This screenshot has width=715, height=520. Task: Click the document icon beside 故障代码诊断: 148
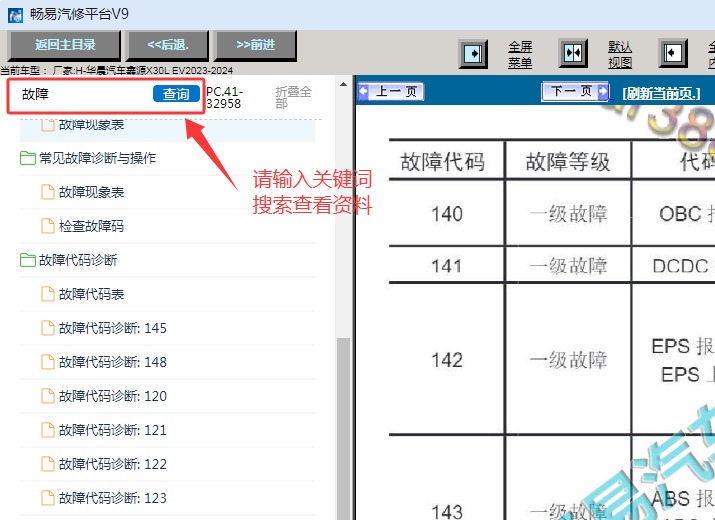[48, 362]
